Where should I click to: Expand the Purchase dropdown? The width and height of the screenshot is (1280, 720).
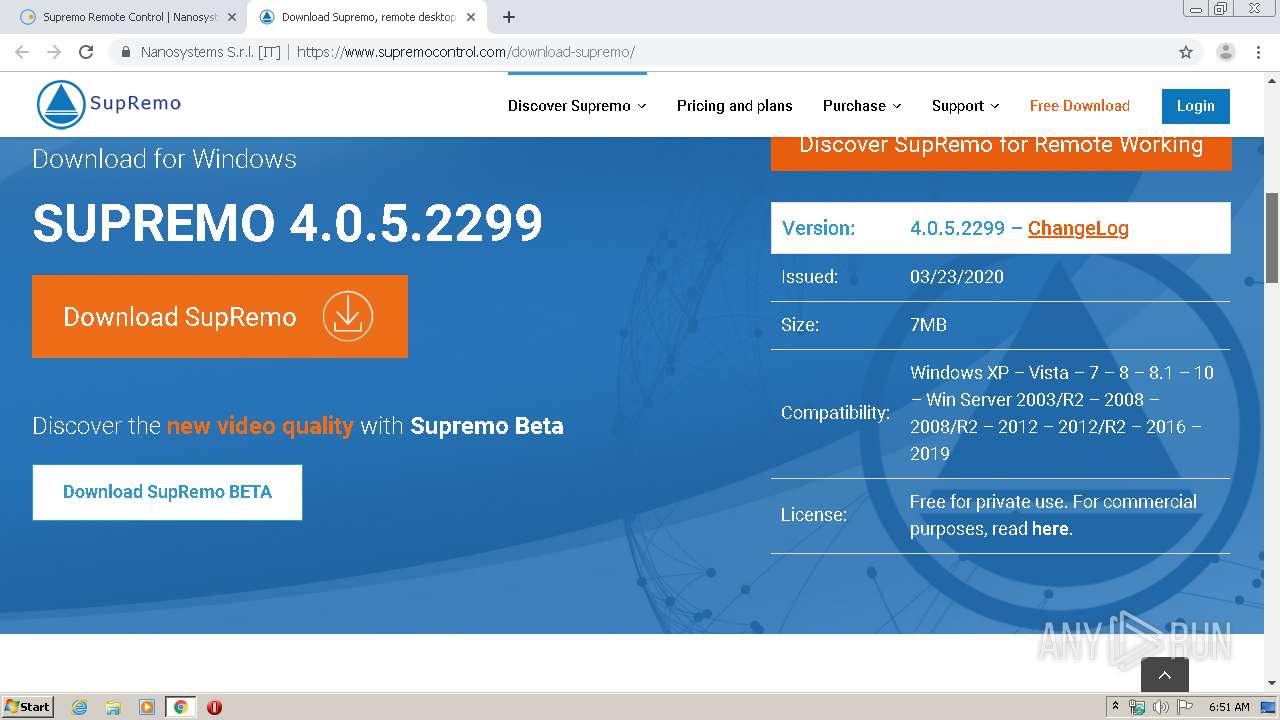coord(862,106)
